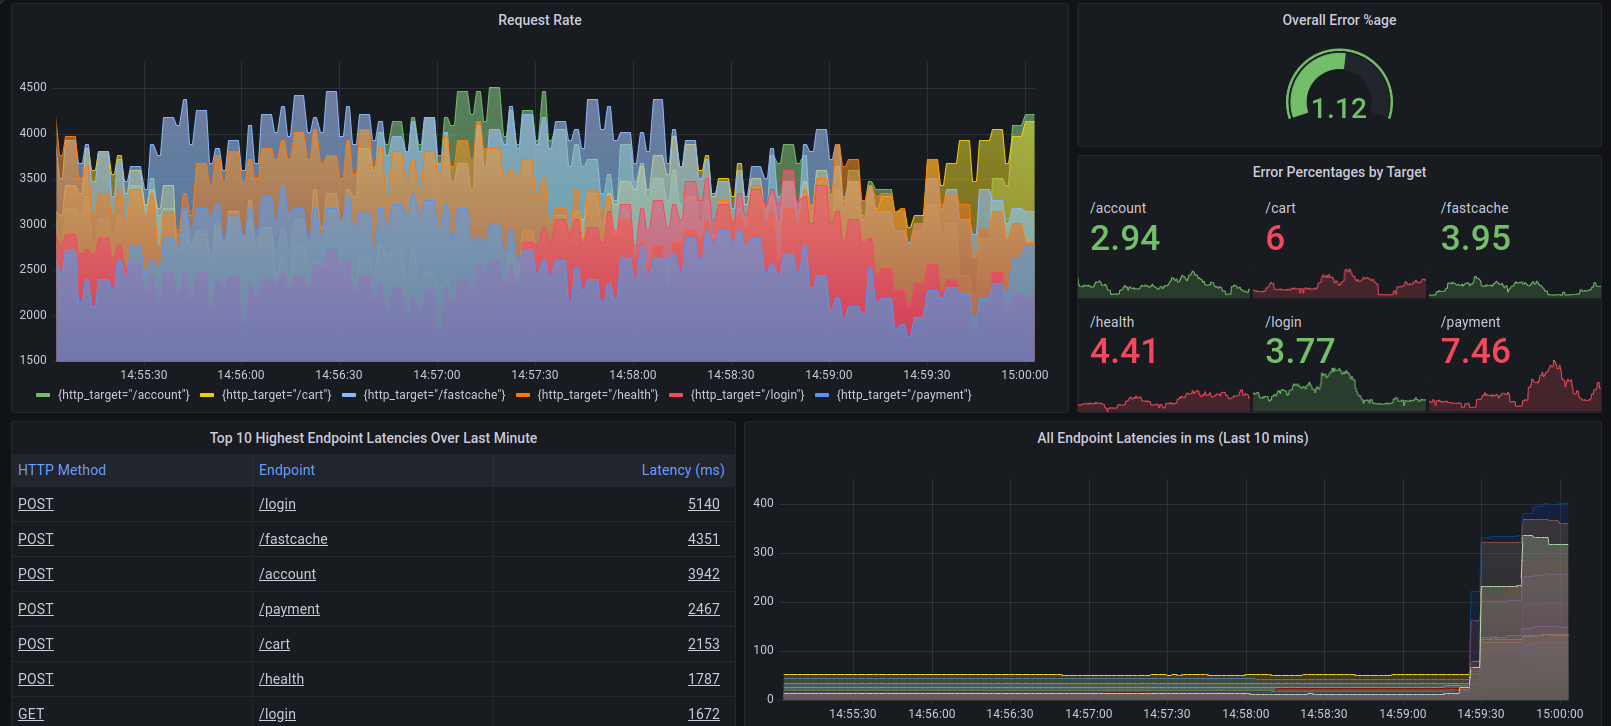Click the Error Percentages by Target title
The height and width of the screenshot is (726, 1611).
click(x=1339, y=172)
